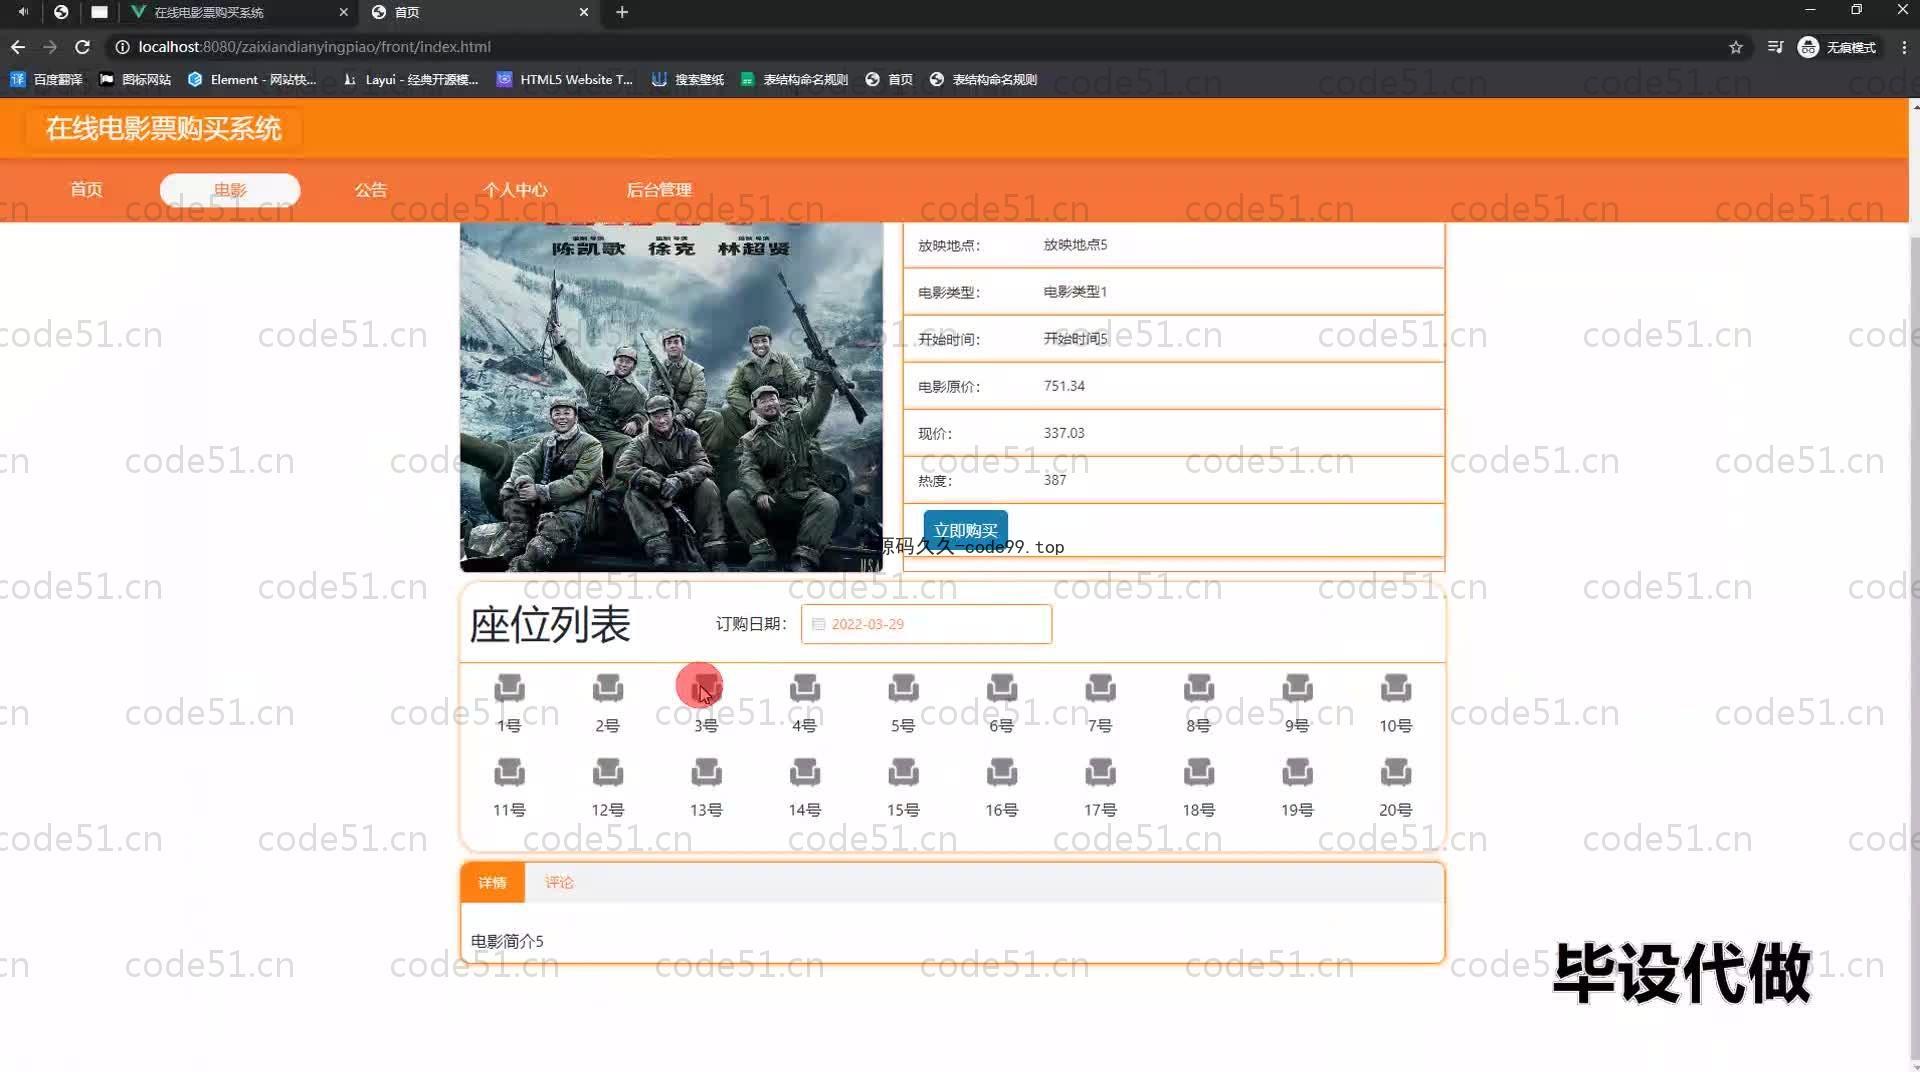1920x1072 pixels.
Task: Click the 立即购买 button
Action: point(966,530)
